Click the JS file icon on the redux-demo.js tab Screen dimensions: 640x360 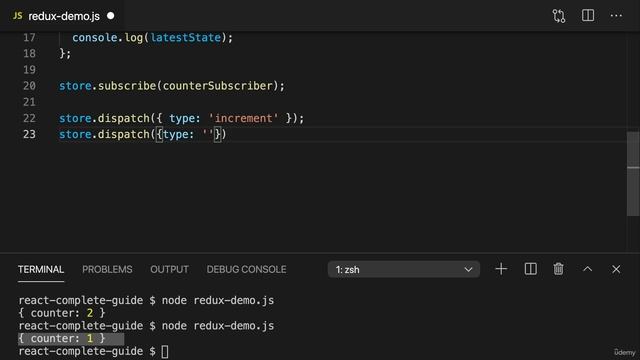click(18, 16)
